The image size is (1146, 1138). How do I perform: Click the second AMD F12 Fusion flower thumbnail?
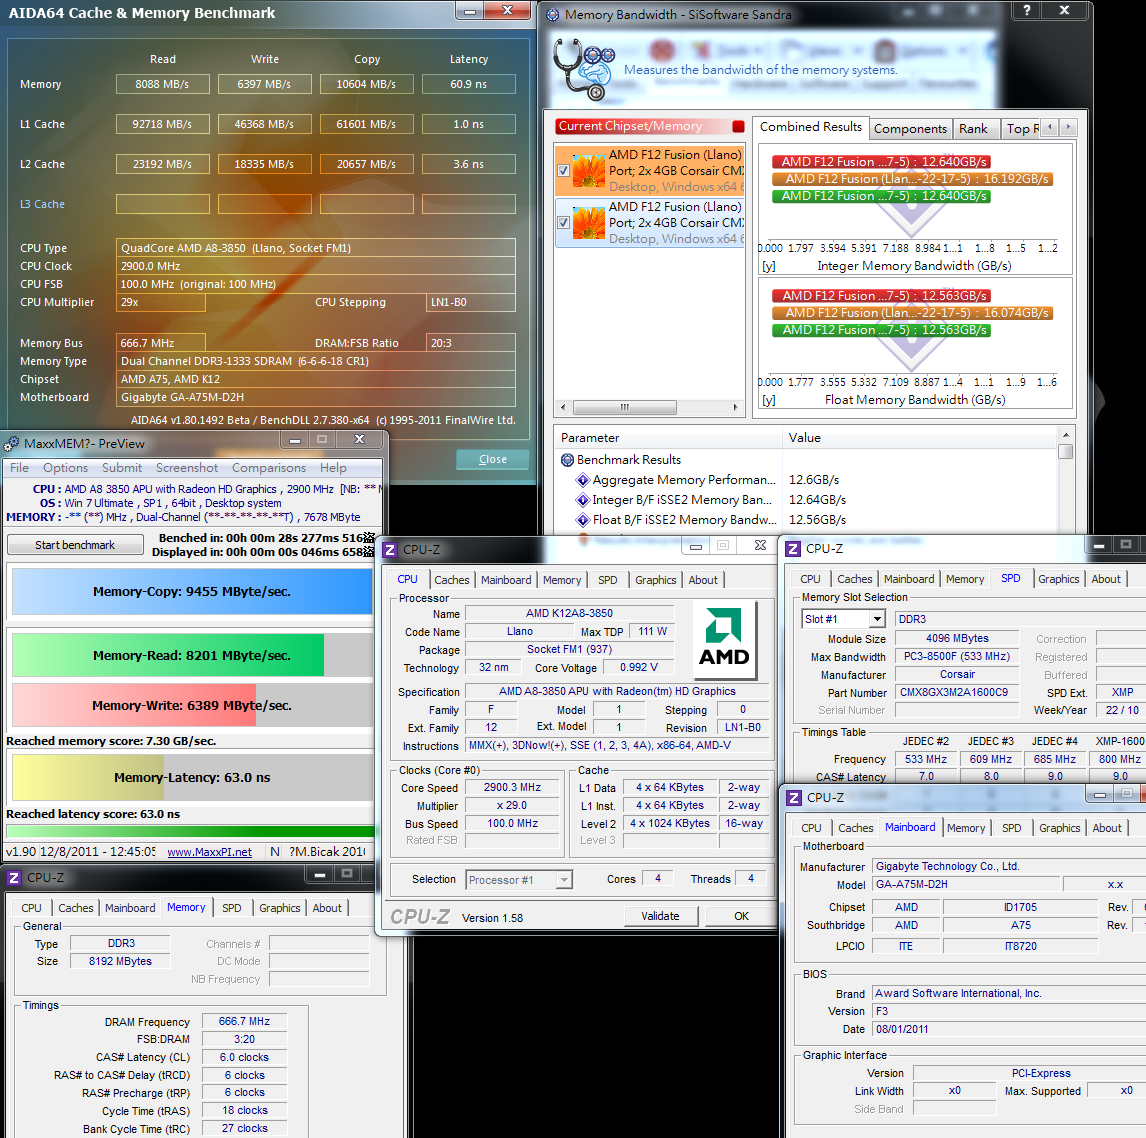(x=589, y=223)
